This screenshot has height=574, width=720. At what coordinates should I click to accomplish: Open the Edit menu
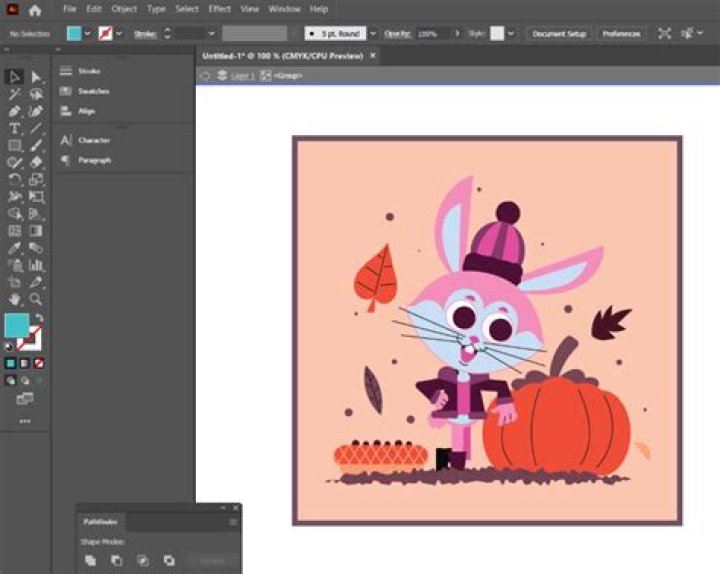pos(94,9)
